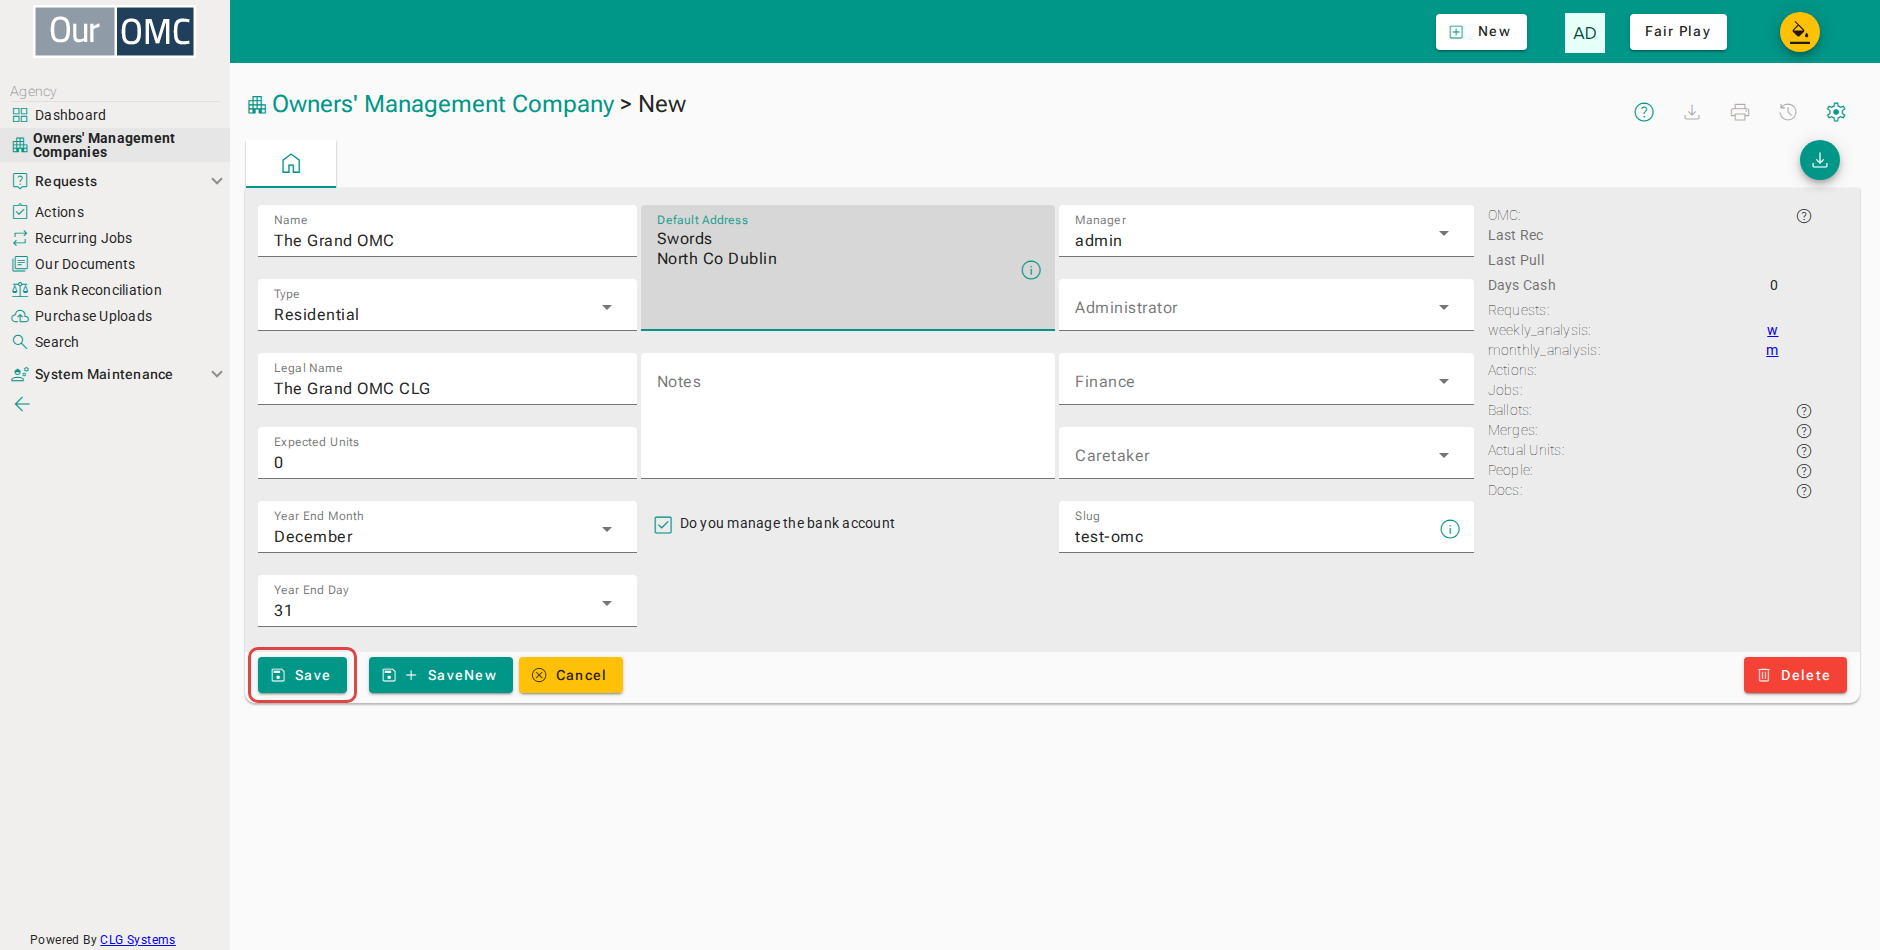Click the yellow paint bucket theme icon
The width and height of the screenshot is (1880, 950).
point(1800,32)
